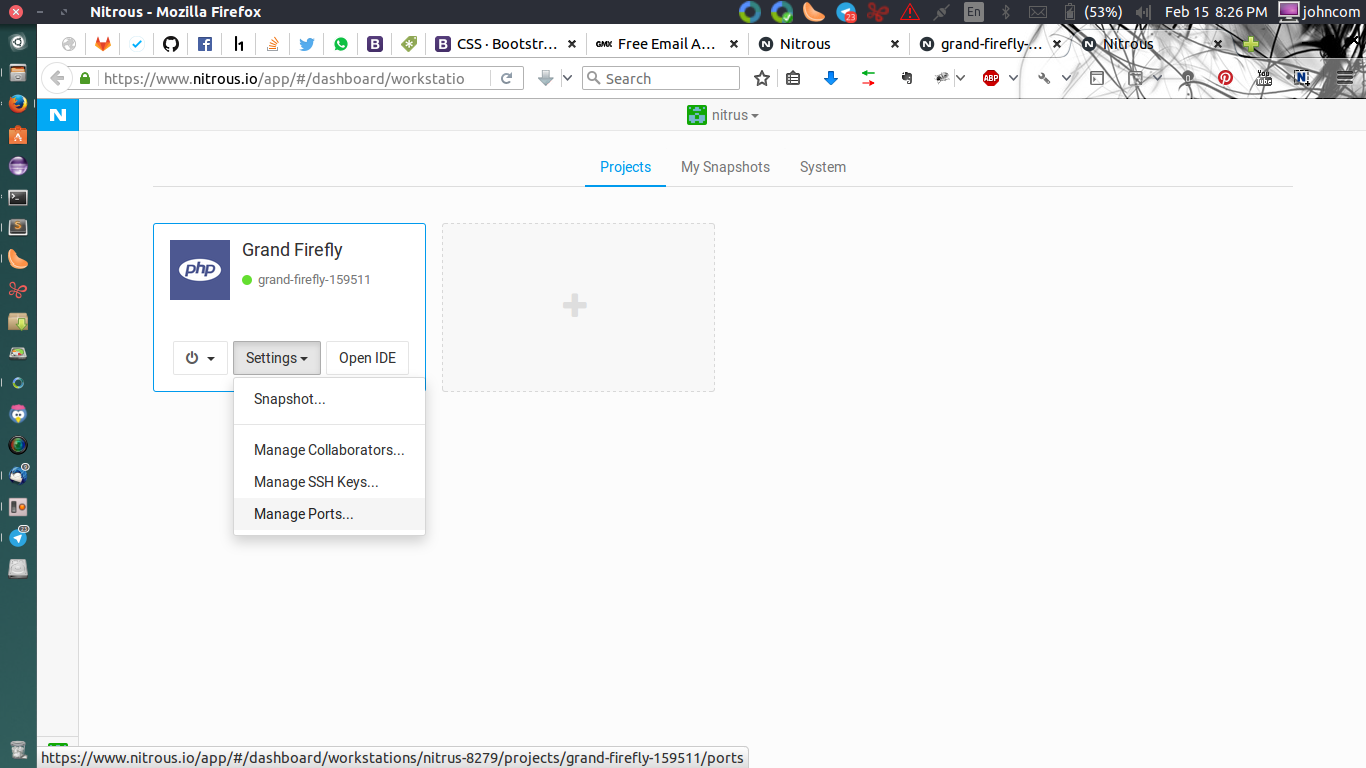Viewport: 1366px width, 768px height.
Task: Click the YouTube toolbar icon
Action: [x=1264, y=78]
